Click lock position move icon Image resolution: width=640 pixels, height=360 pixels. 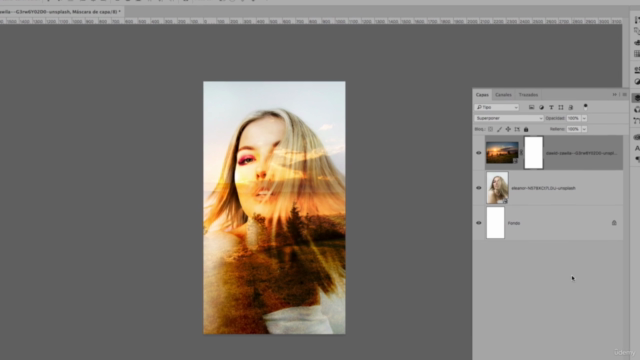(x=508, y=129)
